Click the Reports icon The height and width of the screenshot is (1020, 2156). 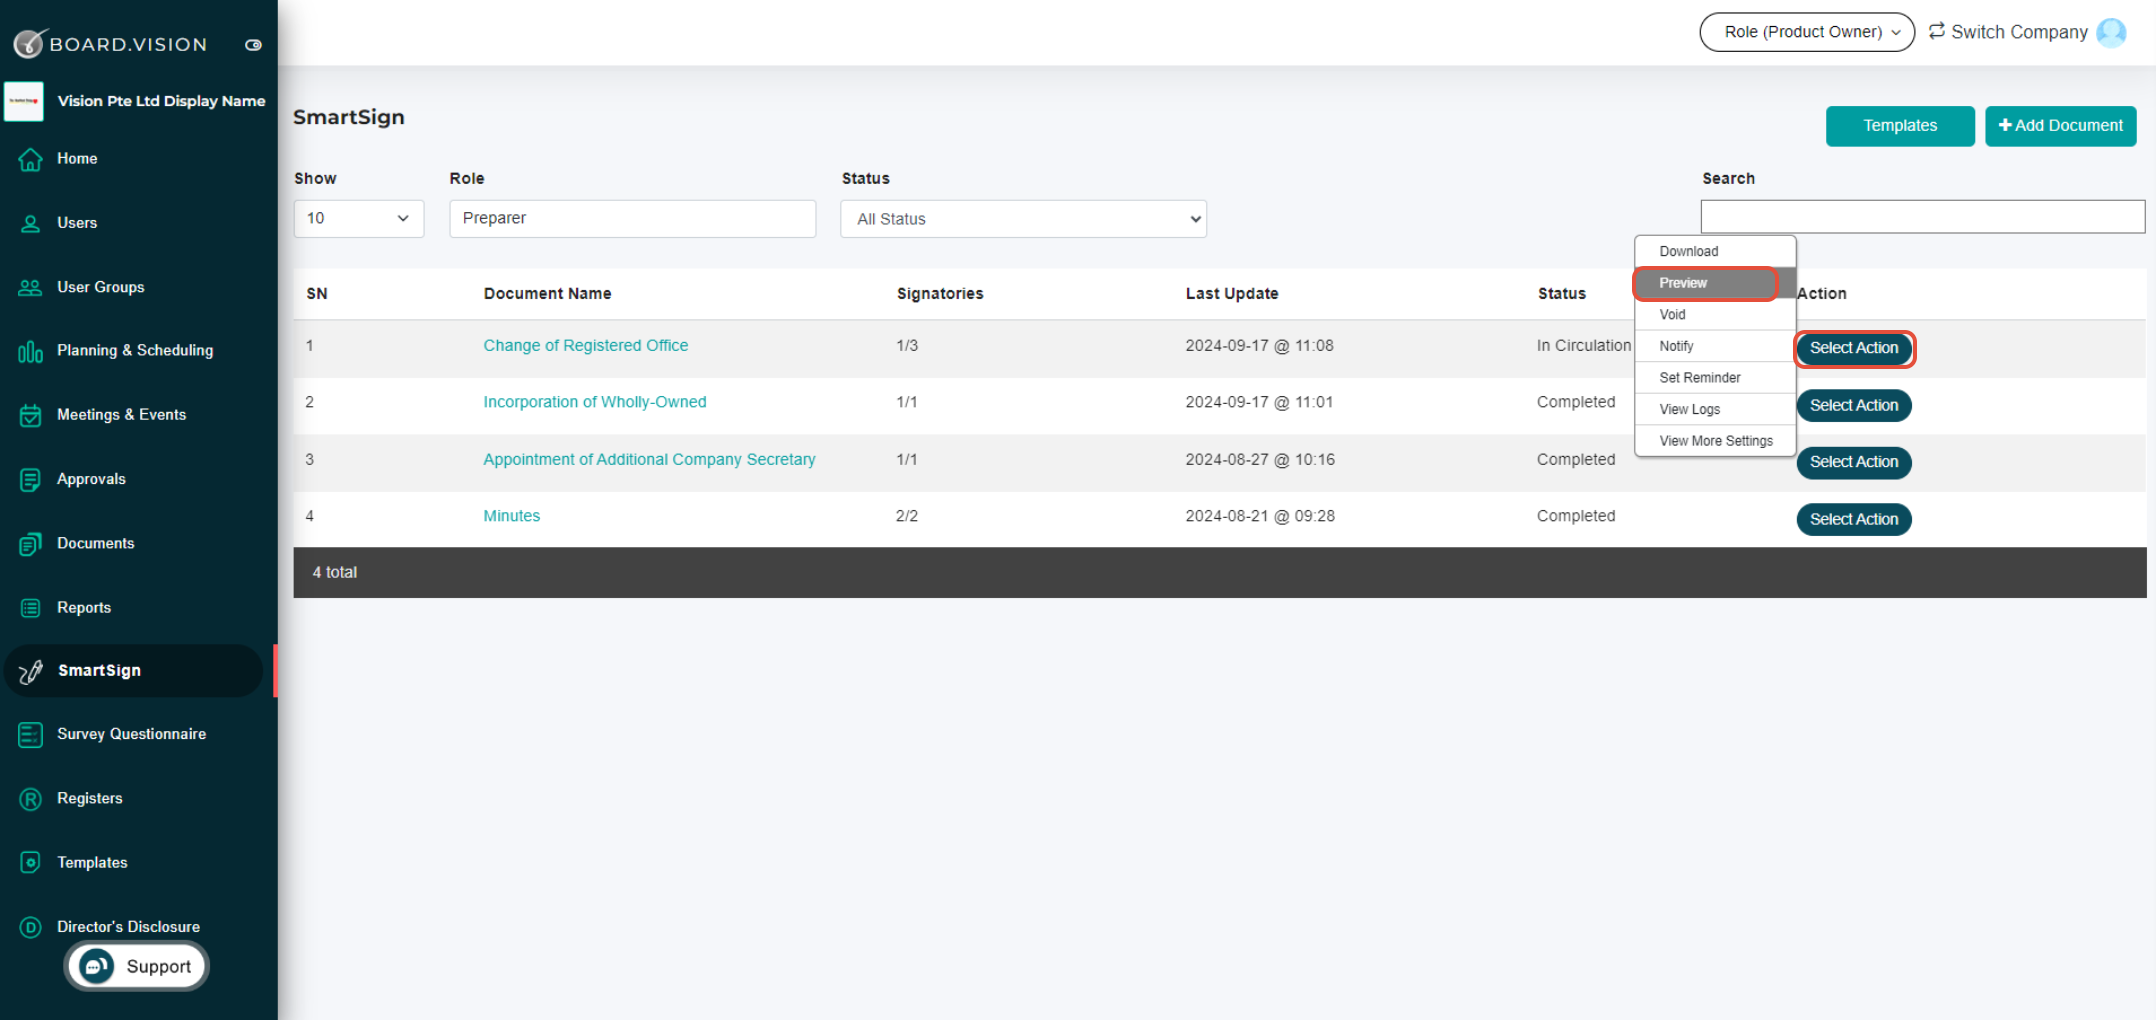click(x=31, y=608)
